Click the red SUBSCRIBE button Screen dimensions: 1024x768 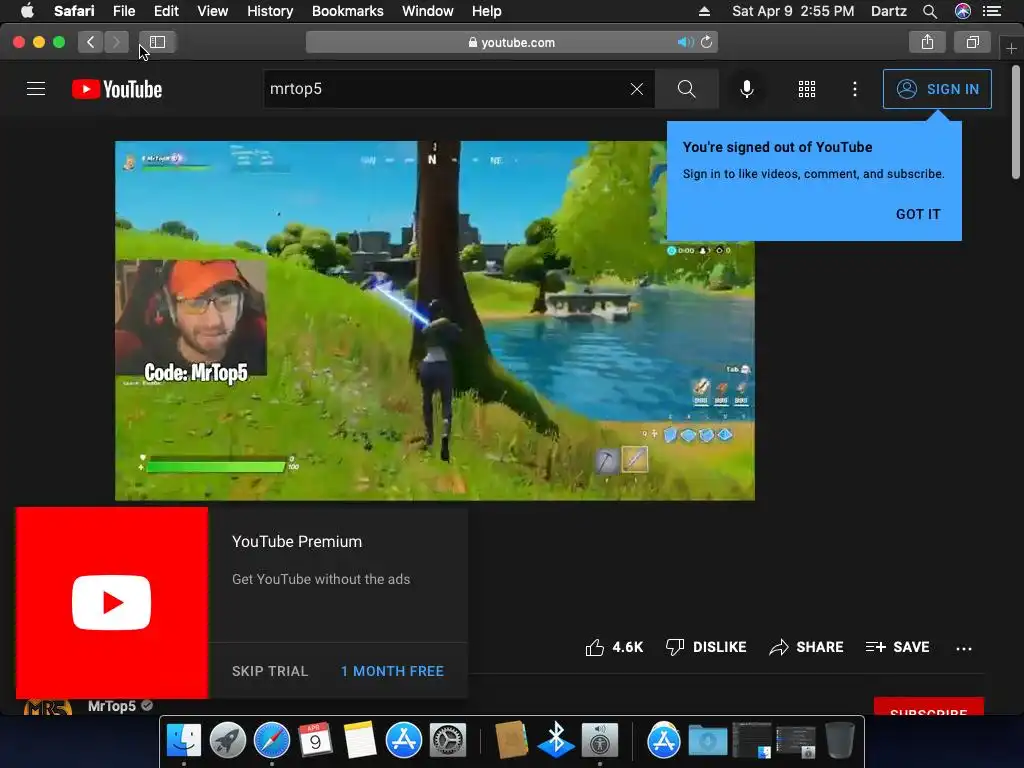click(929, 707)
